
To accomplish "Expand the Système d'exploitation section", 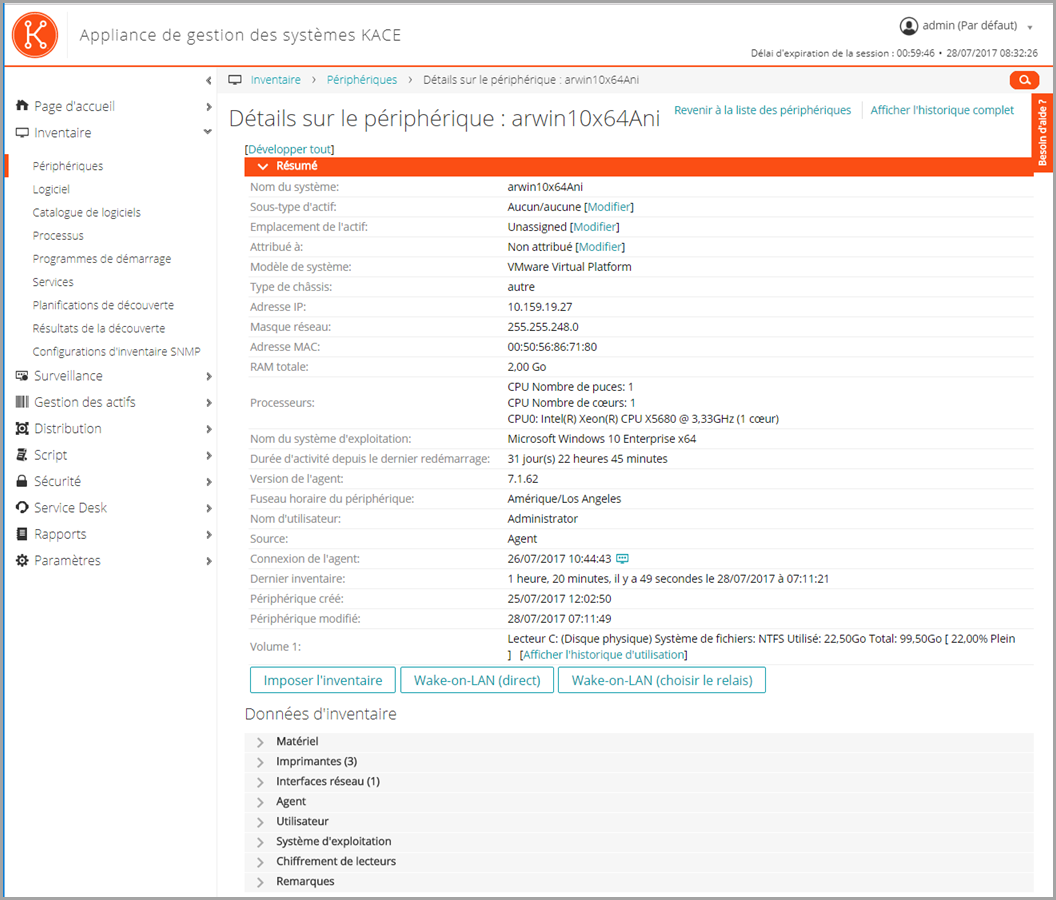I will pyautogui.click(x=638, y=841).
